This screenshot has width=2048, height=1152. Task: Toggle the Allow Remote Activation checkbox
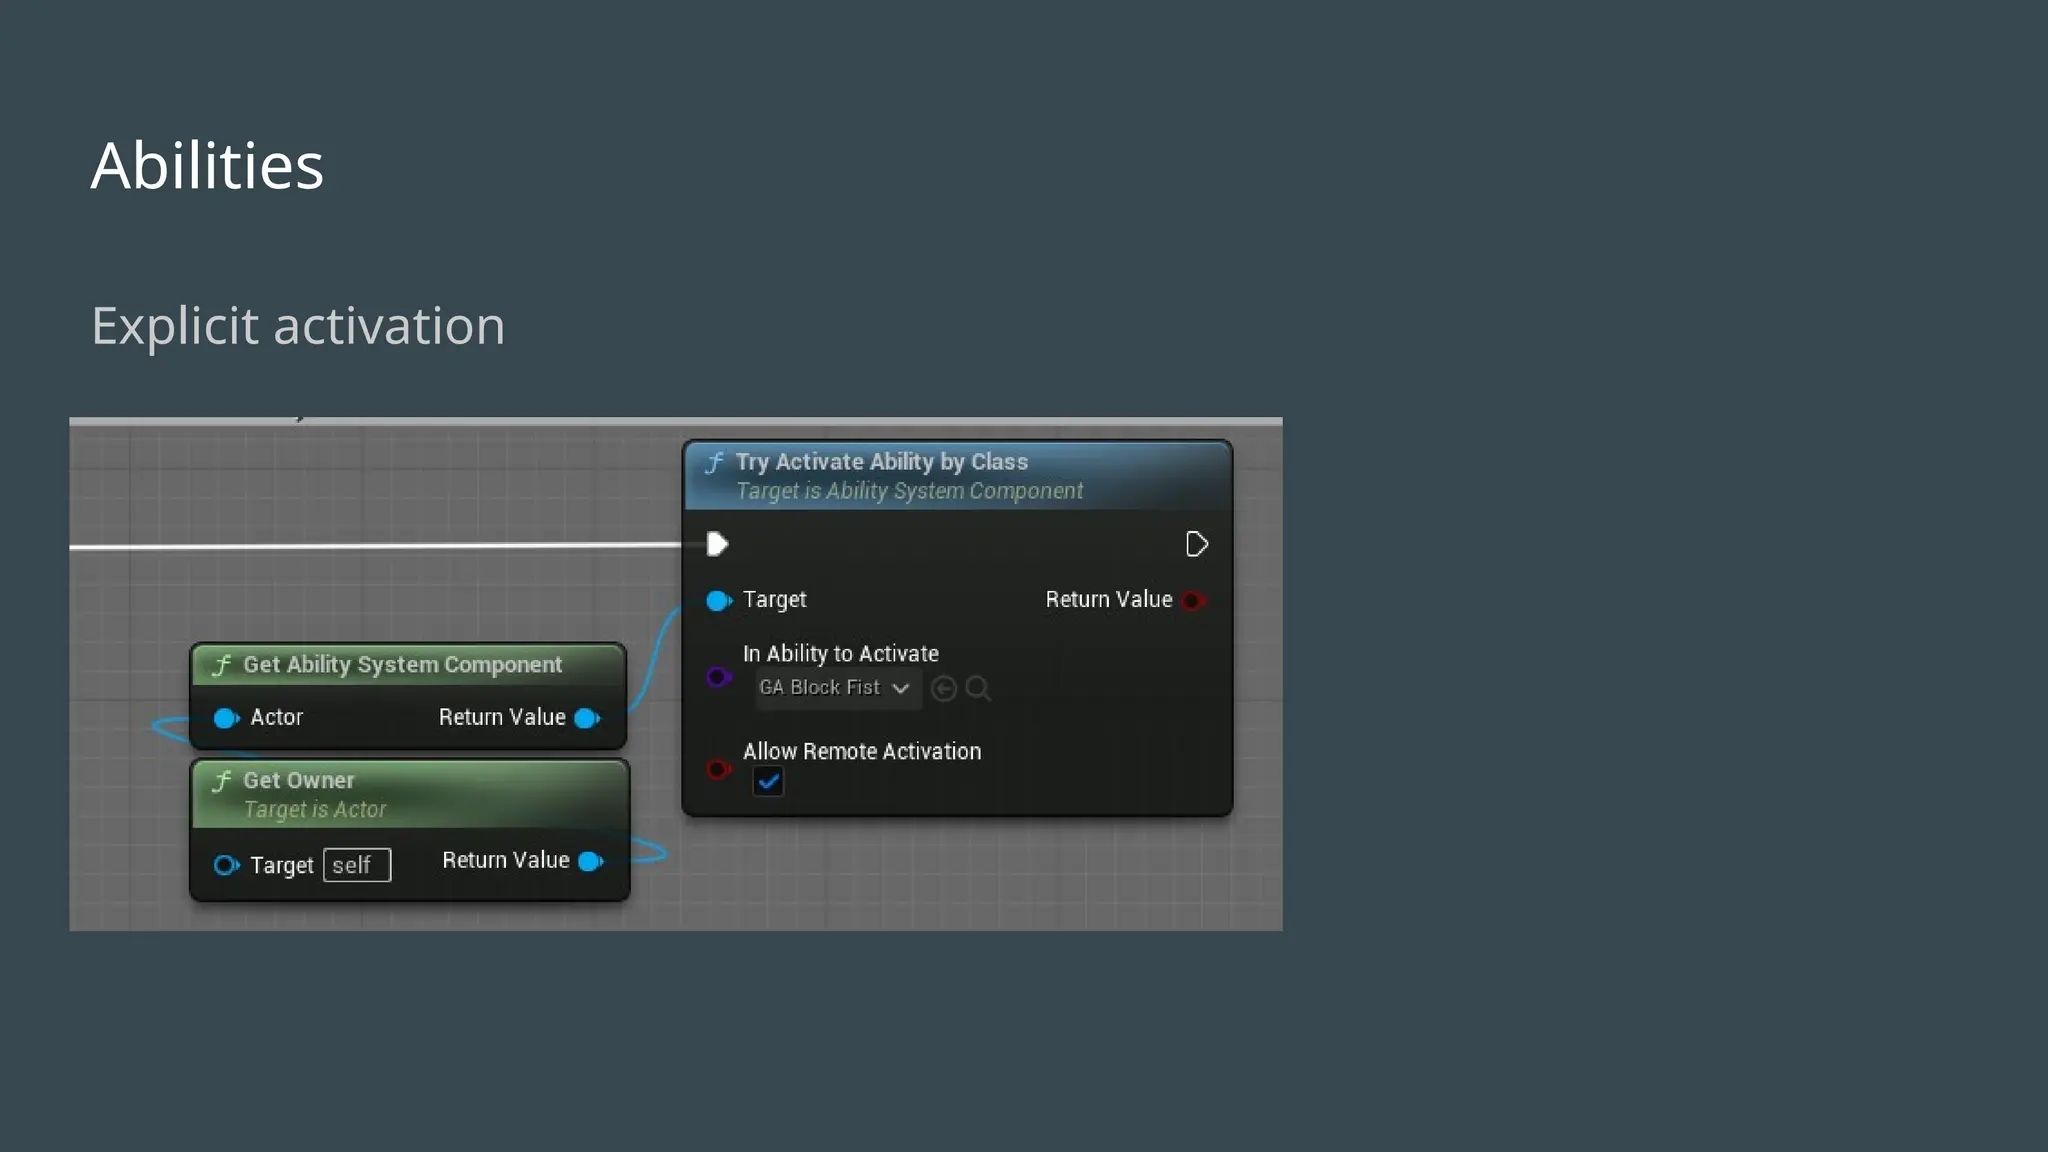click(768, 782)
